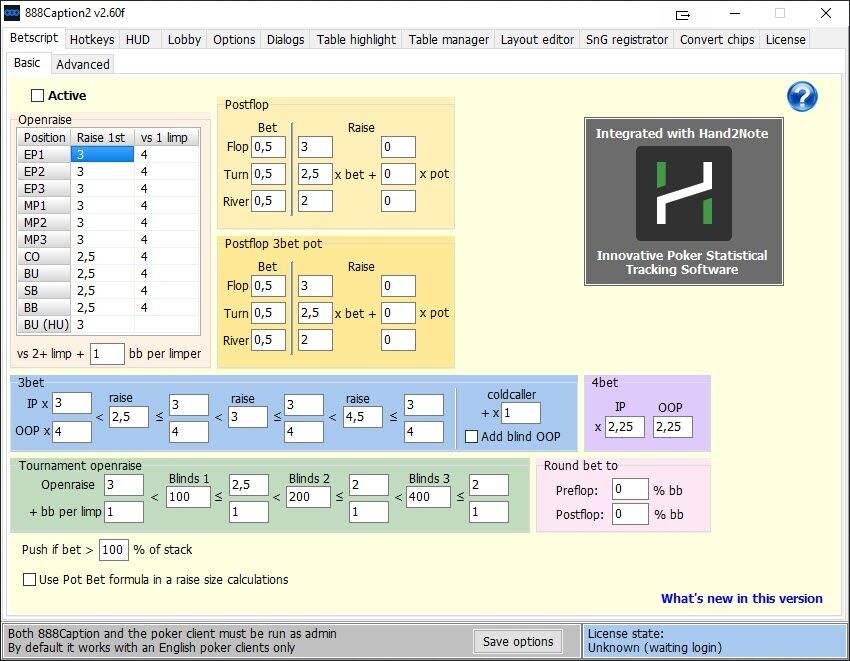The width and height of the screenshot is (850, 661).
Task: Click Postflop 3bet pot Turn Bet field
Action: (x=268, y=313)
